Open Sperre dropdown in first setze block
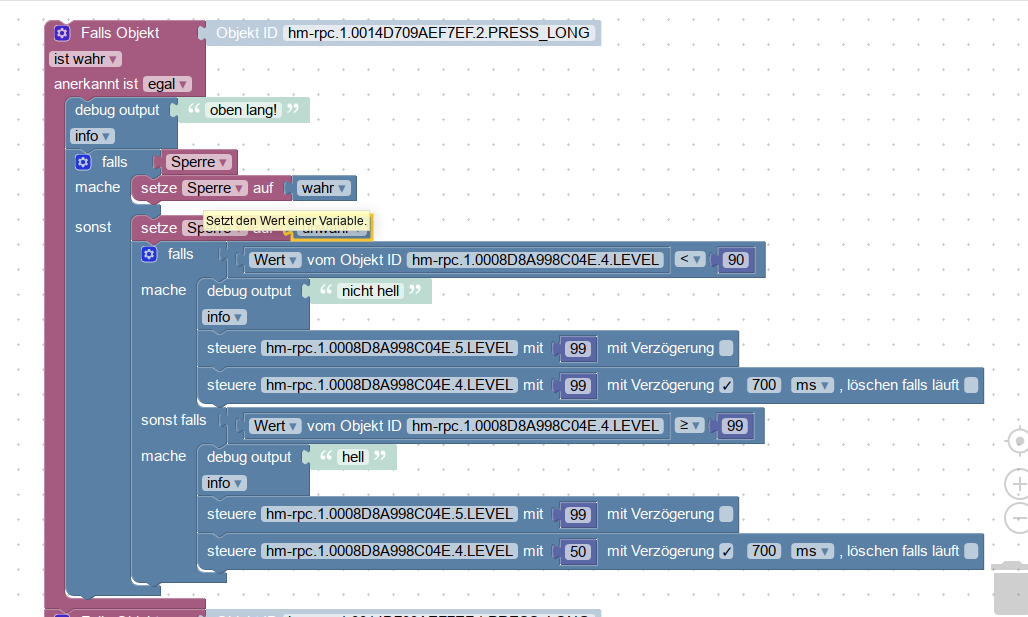This screenshot has height=617, width=1028. tap(215, 188)
